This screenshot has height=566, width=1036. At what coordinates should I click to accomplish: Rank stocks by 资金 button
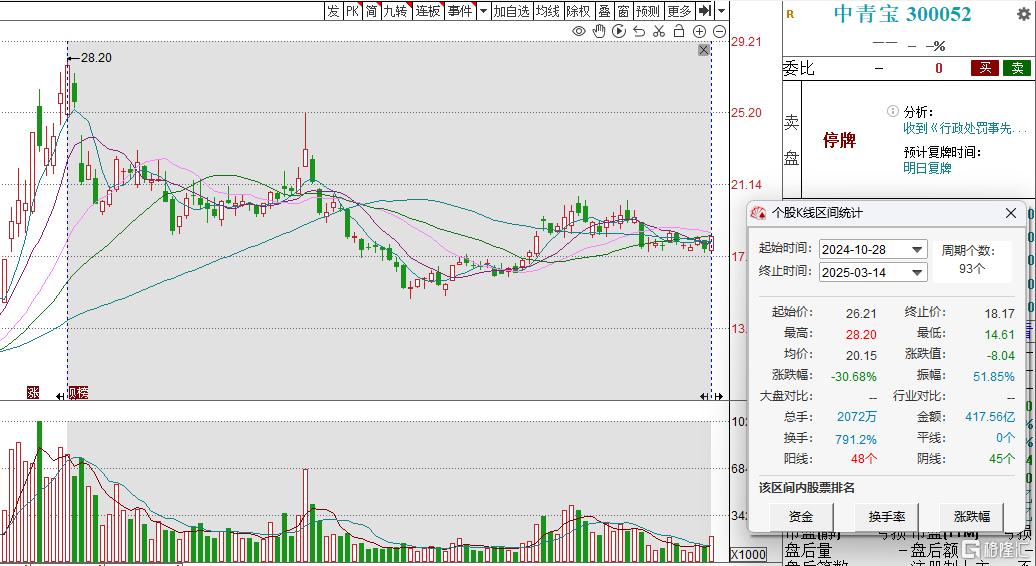[x=801, y=516]
